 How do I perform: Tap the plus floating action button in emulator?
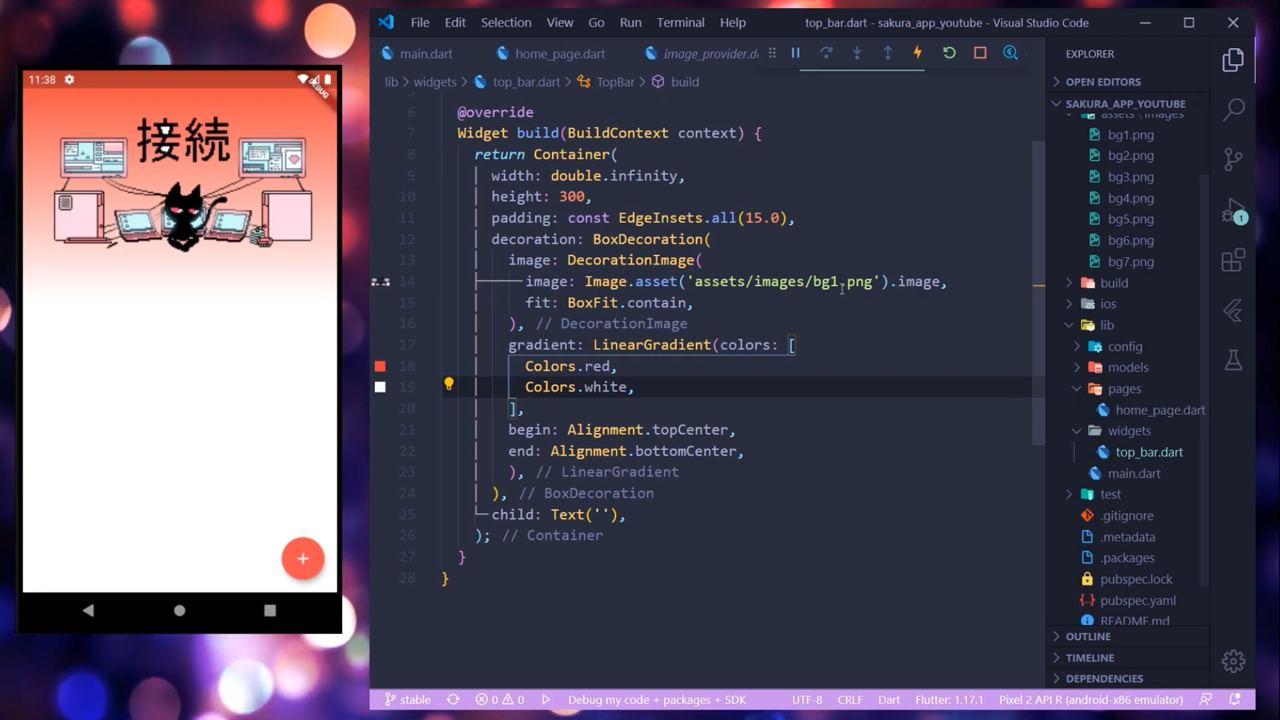(303, 558)
